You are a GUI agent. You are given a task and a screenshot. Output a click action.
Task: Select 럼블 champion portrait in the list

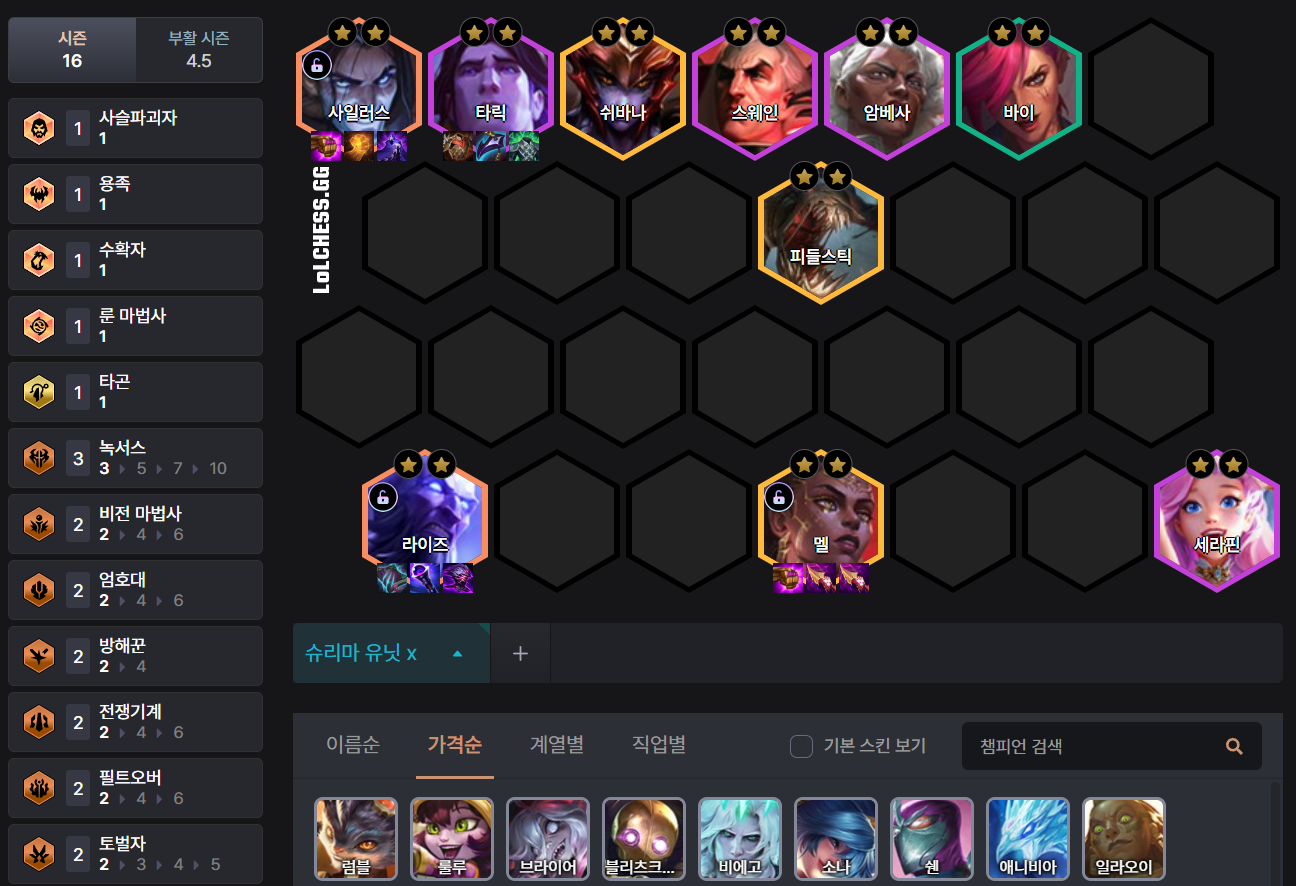tap(356, 838)
